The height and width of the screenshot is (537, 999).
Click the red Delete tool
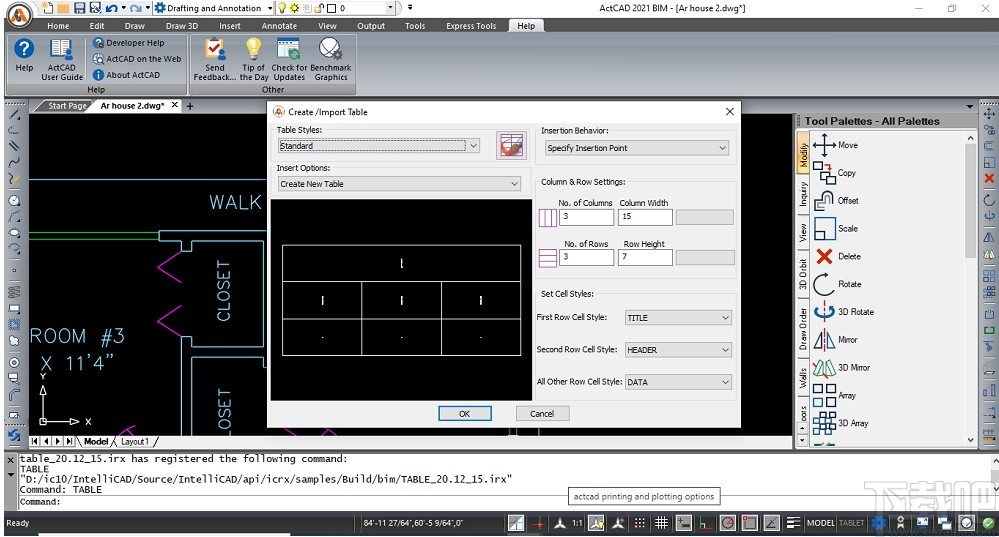[x=837, y=256]
